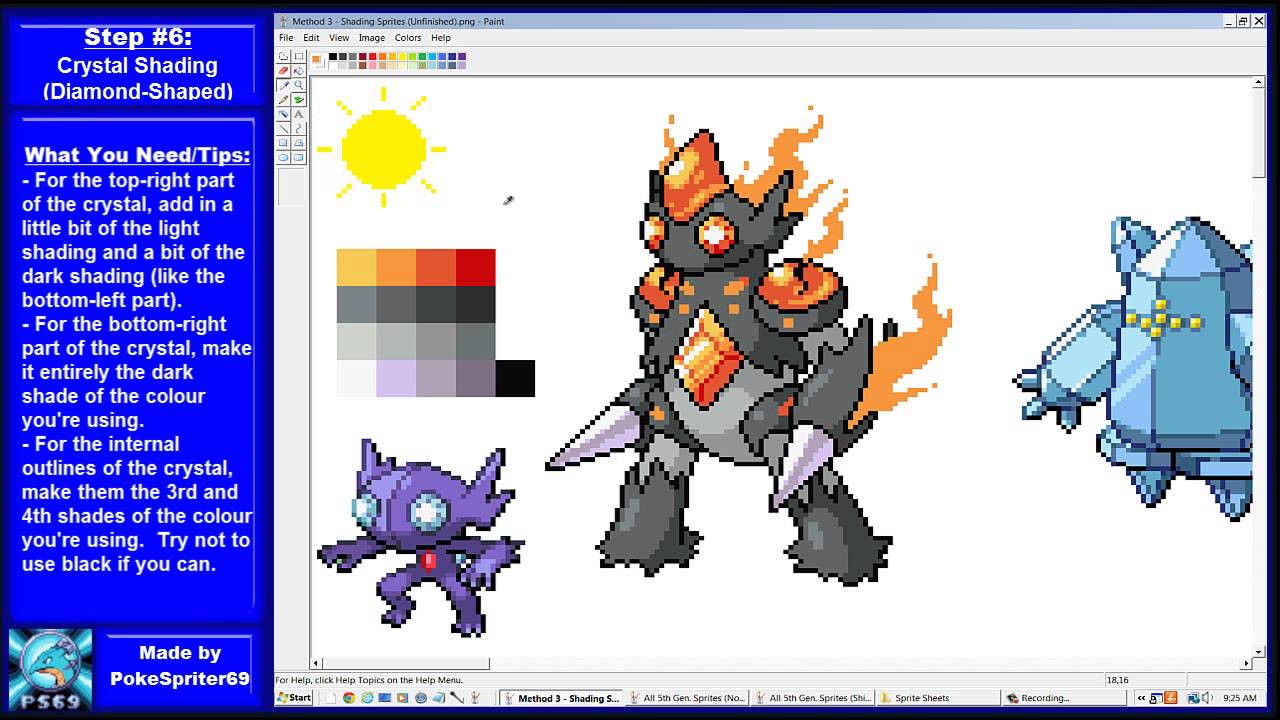
Task: Pick pink in the palette's bottom row
Action: click(372, 65)
